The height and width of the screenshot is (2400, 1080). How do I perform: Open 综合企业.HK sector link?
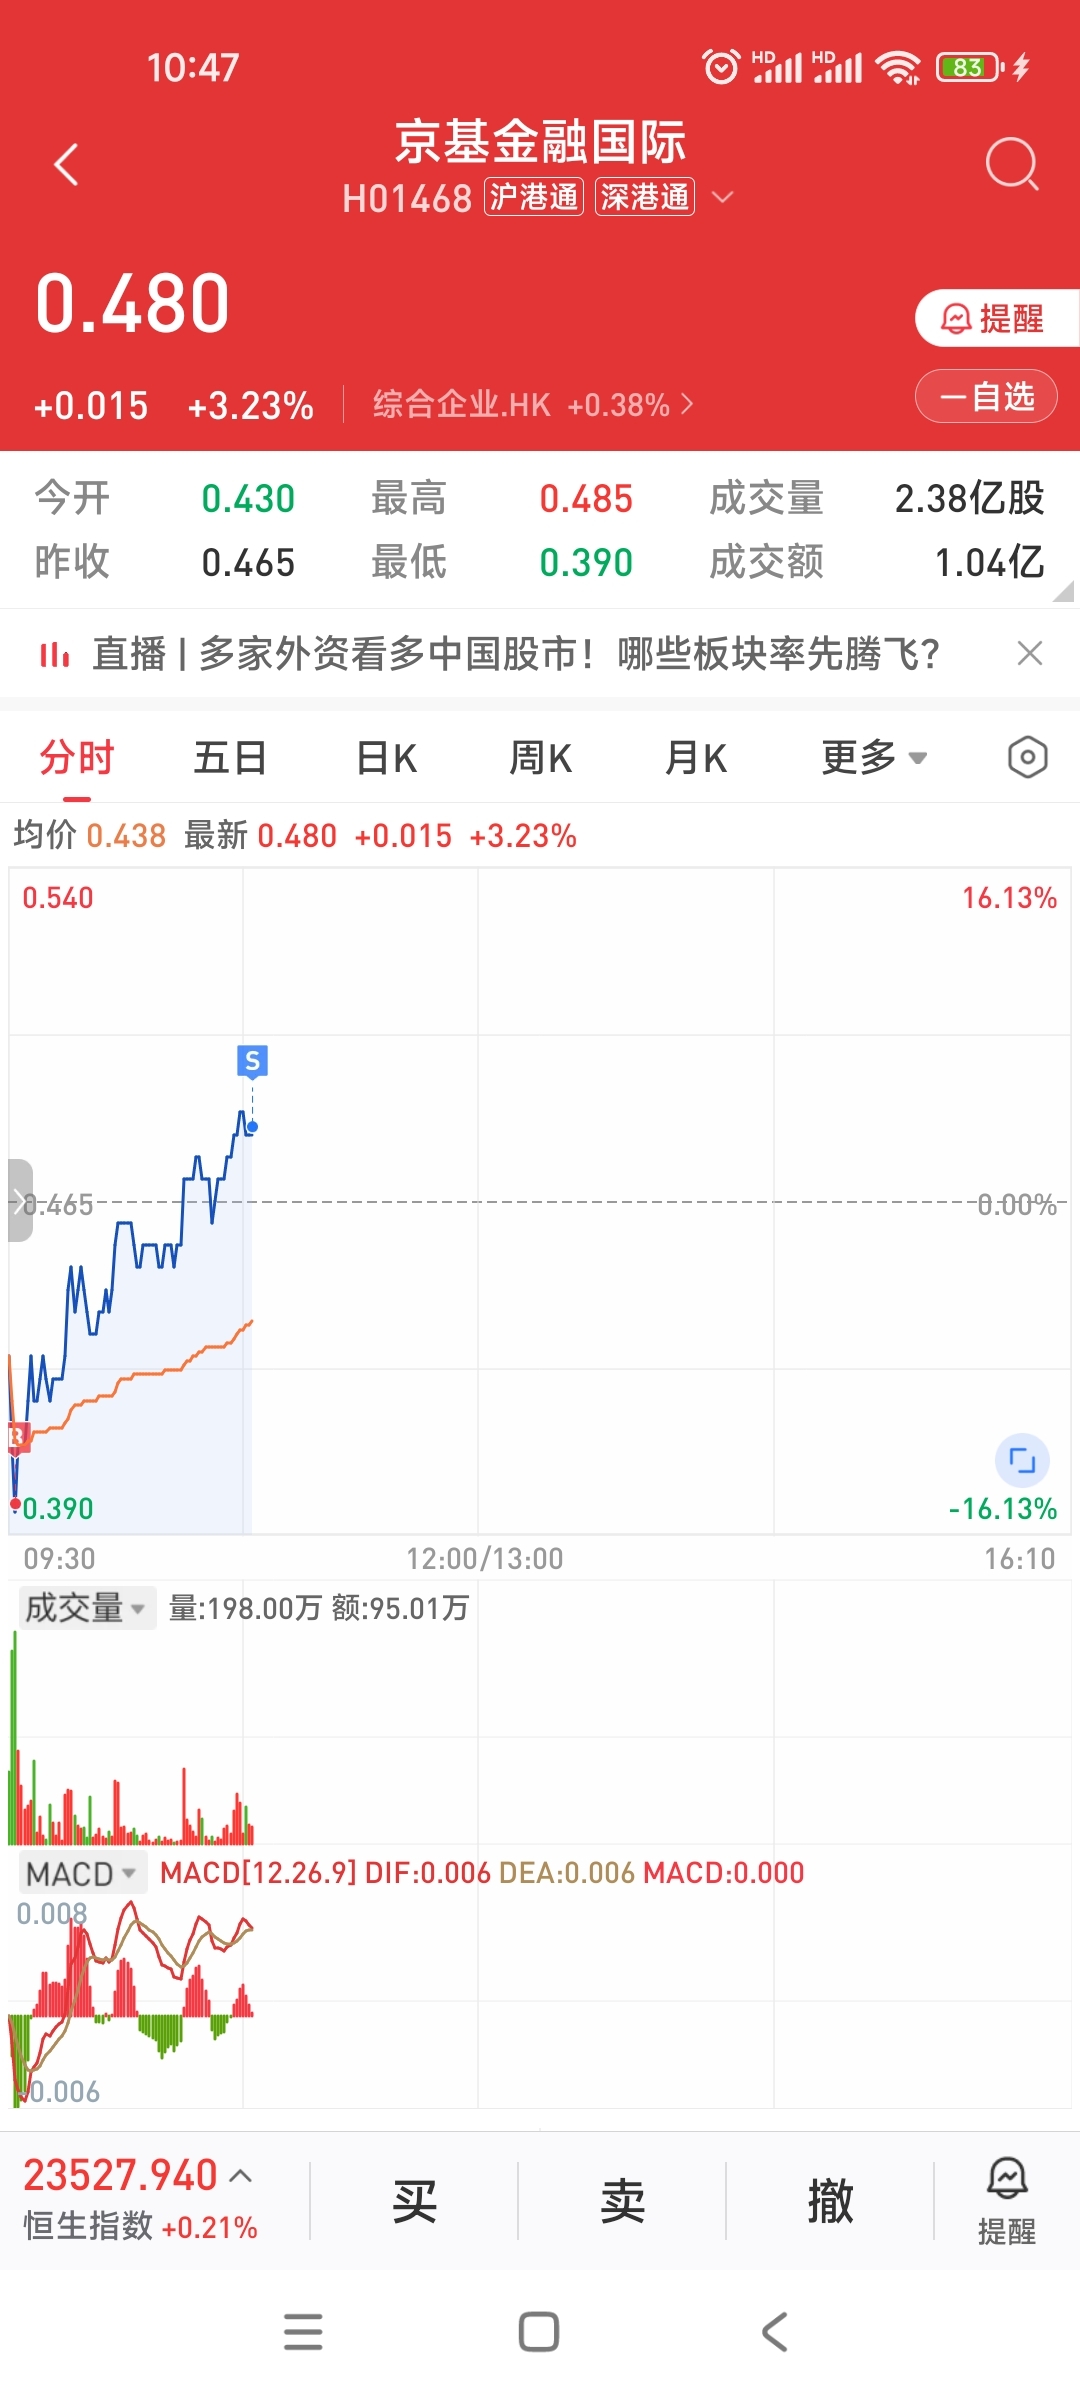(x=533, y=405)
